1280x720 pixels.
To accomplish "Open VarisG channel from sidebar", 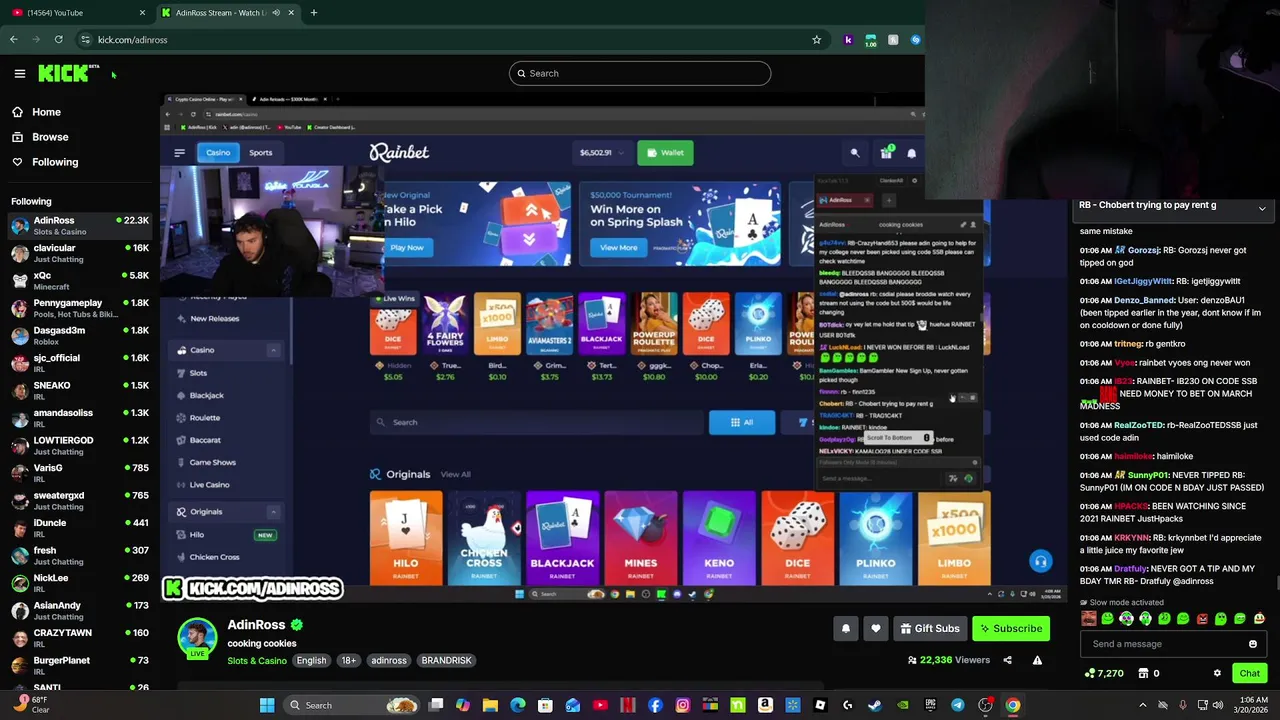I will tap(80, 473).
